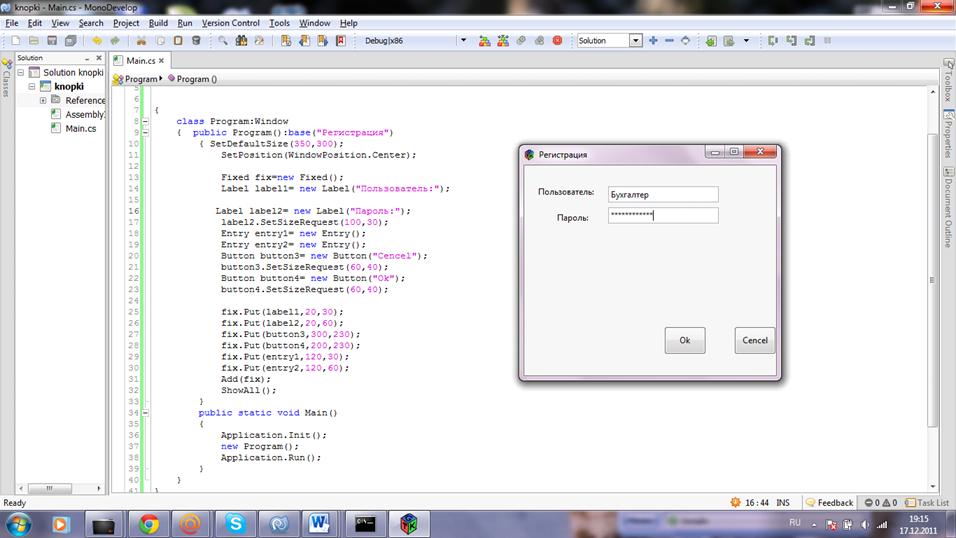Click the Cut scissors icon
The height and width of the screenshot is (538, 956).
point(142,41)
